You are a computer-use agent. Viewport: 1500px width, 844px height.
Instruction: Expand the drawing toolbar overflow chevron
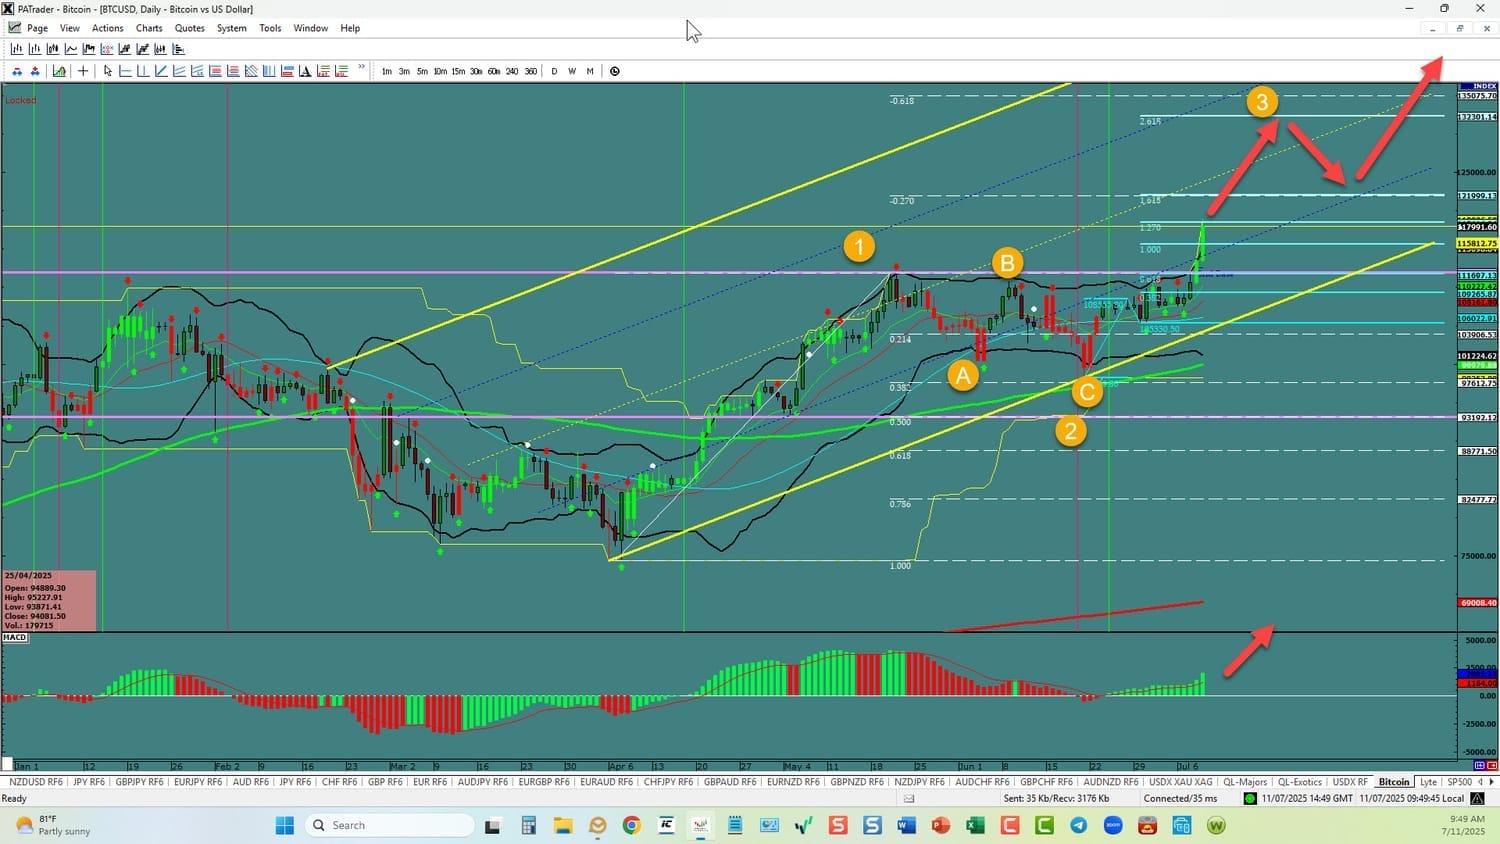(361, 69)
